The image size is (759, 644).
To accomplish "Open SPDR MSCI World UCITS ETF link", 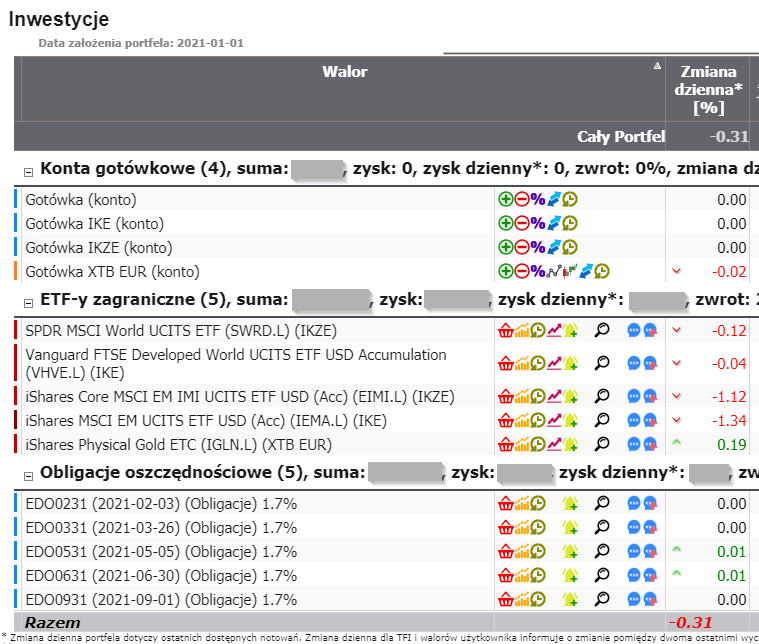I will tap(181, 331).
